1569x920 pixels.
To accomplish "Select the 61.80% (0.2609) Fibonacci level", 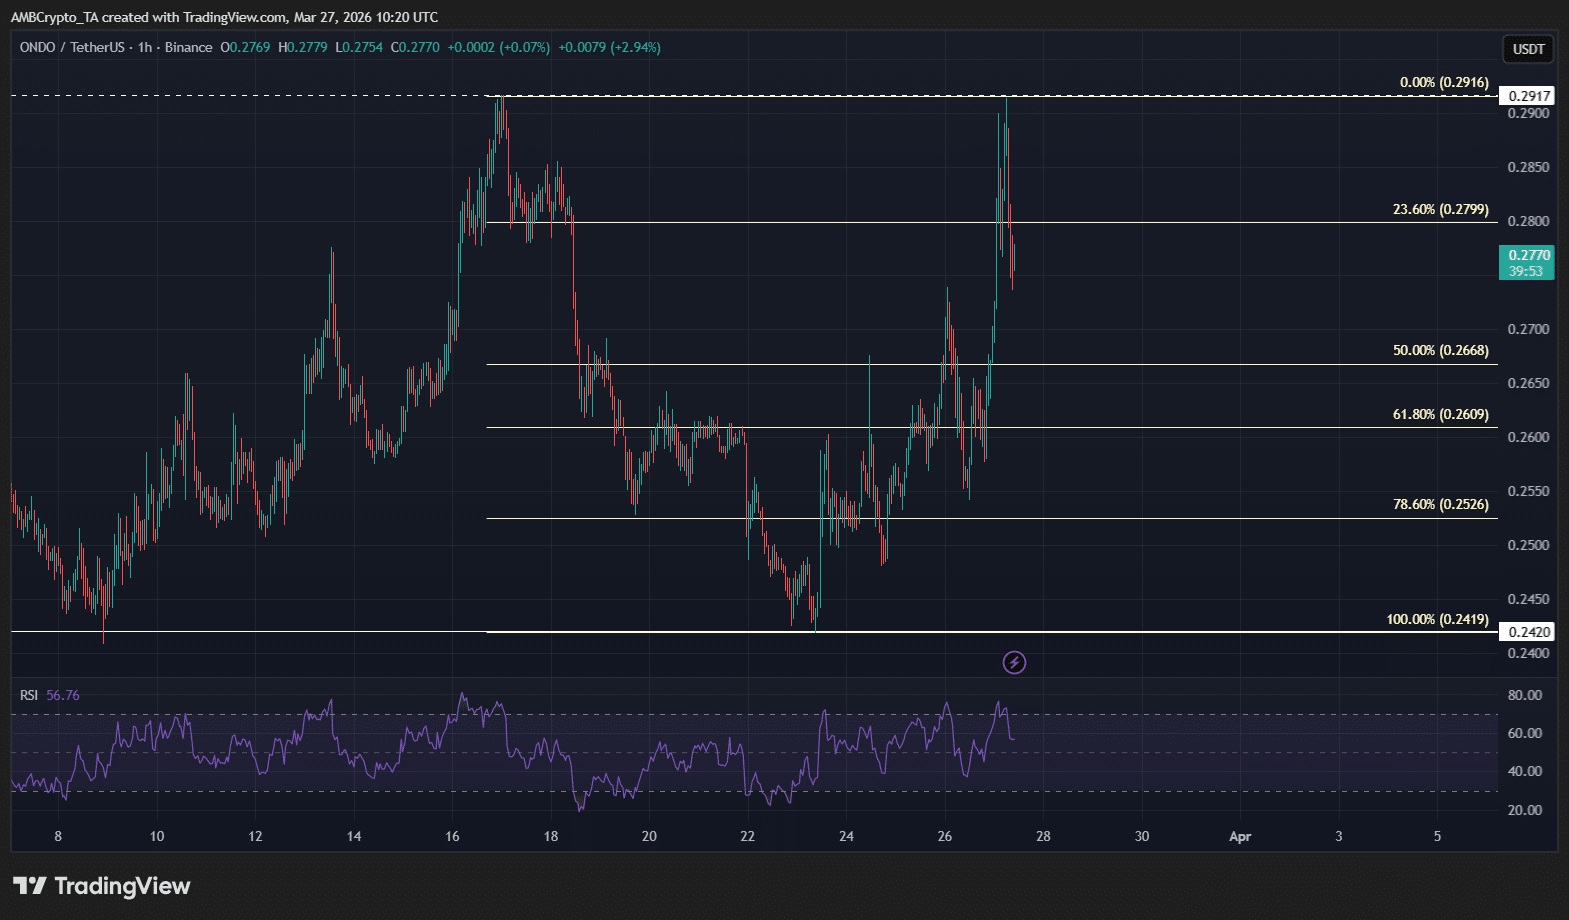I will [1440, 414].
